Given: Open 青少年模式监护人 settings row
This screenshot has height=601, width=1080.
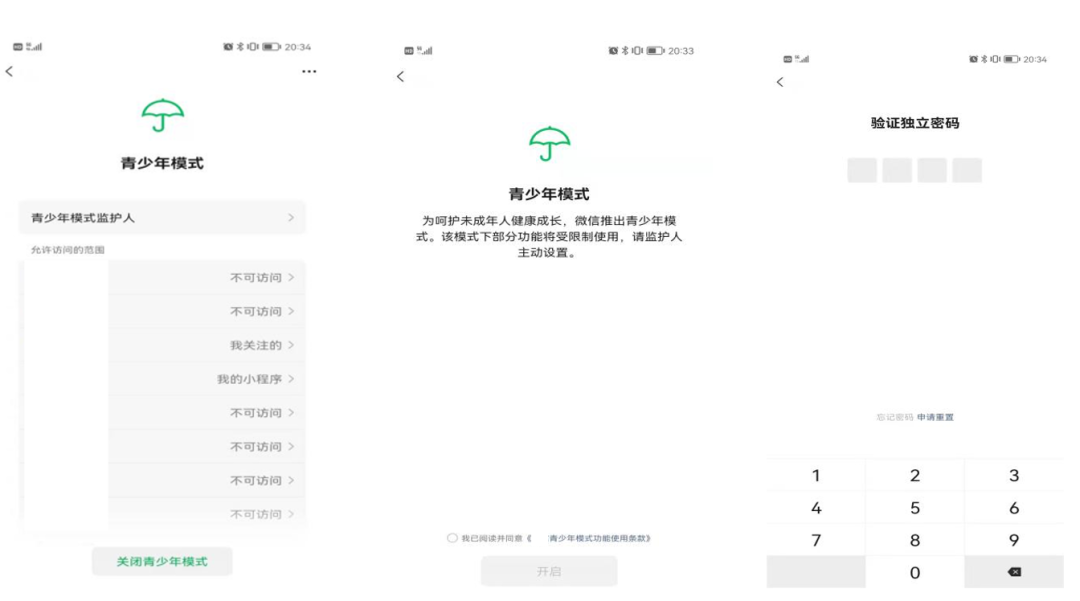Looking at the screenshot, I should coord(162,218).
